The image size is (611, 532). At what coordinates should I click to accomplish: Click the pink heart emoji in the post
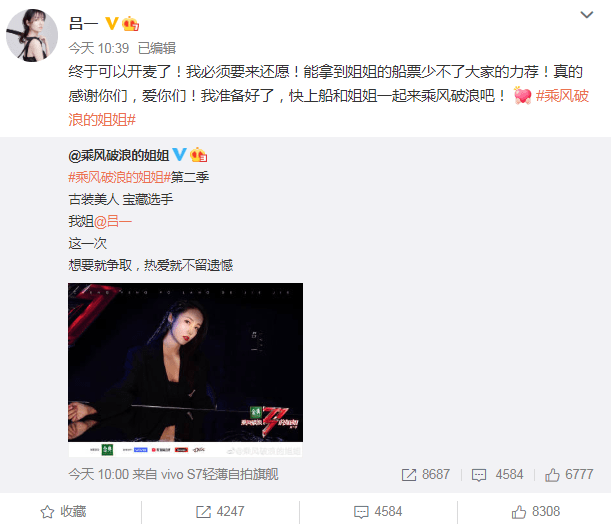tap(522, 95)
